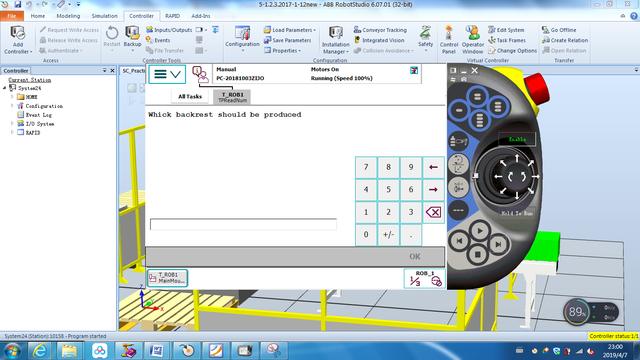Click the decimal point keypad key
Screen dimensions: 640x360
411,235
